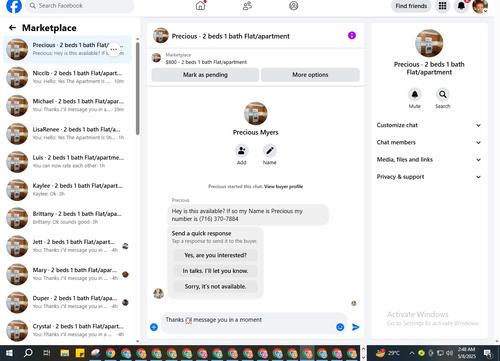Go back with the Marketplace arrow
500x361 pixels.
coord(12,28)
